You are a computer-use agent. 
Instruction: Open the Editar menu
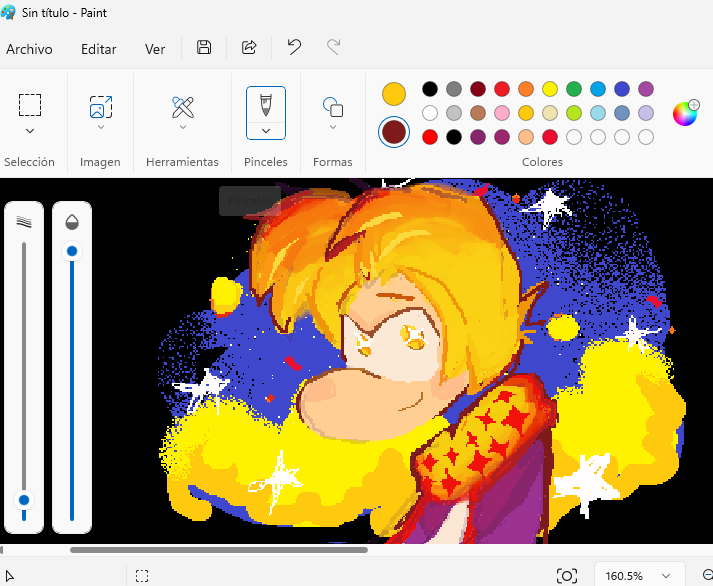coord(99,49)
